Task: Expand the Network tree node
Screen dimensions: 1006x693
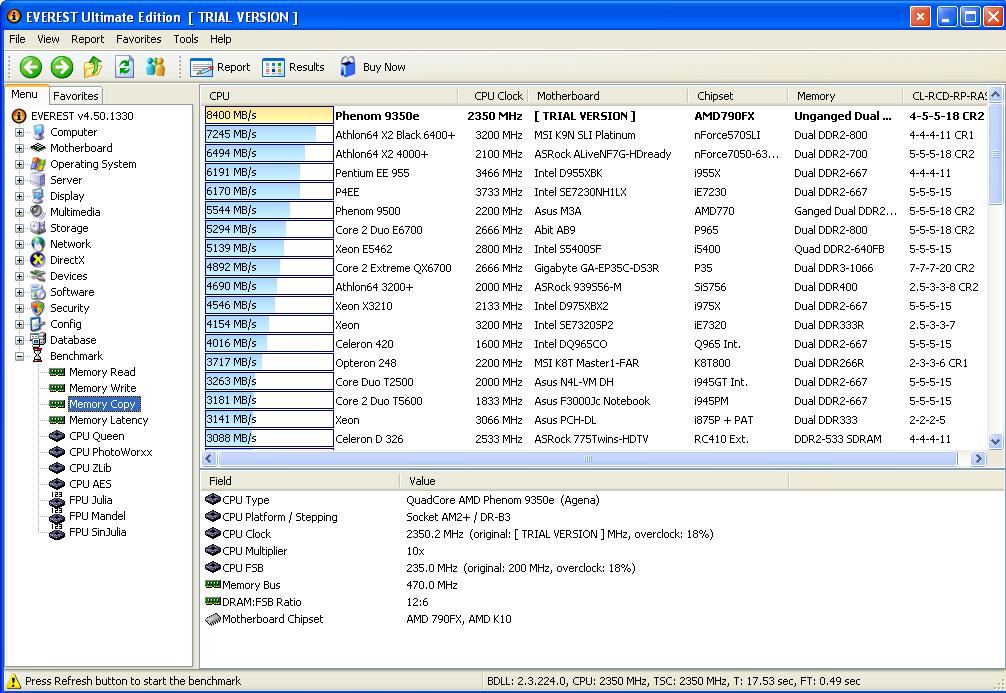Action: point(19,244)
